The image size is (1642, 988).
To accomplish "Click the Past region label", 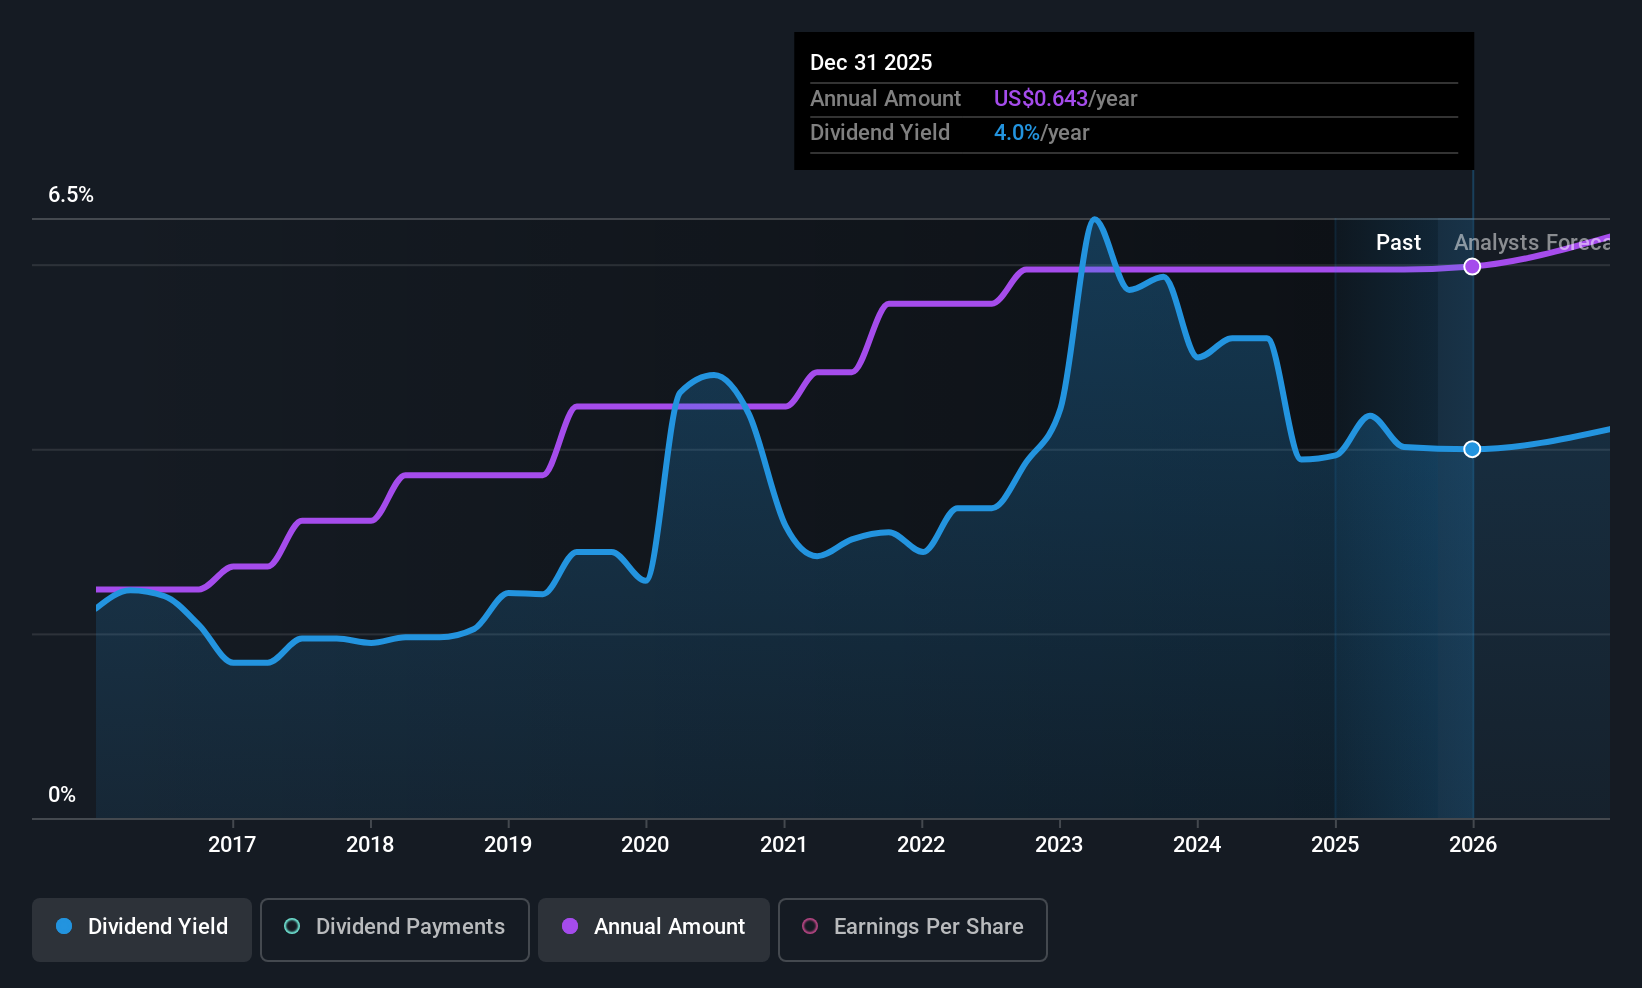I will pyautogui.click(x=1398, y=242).
